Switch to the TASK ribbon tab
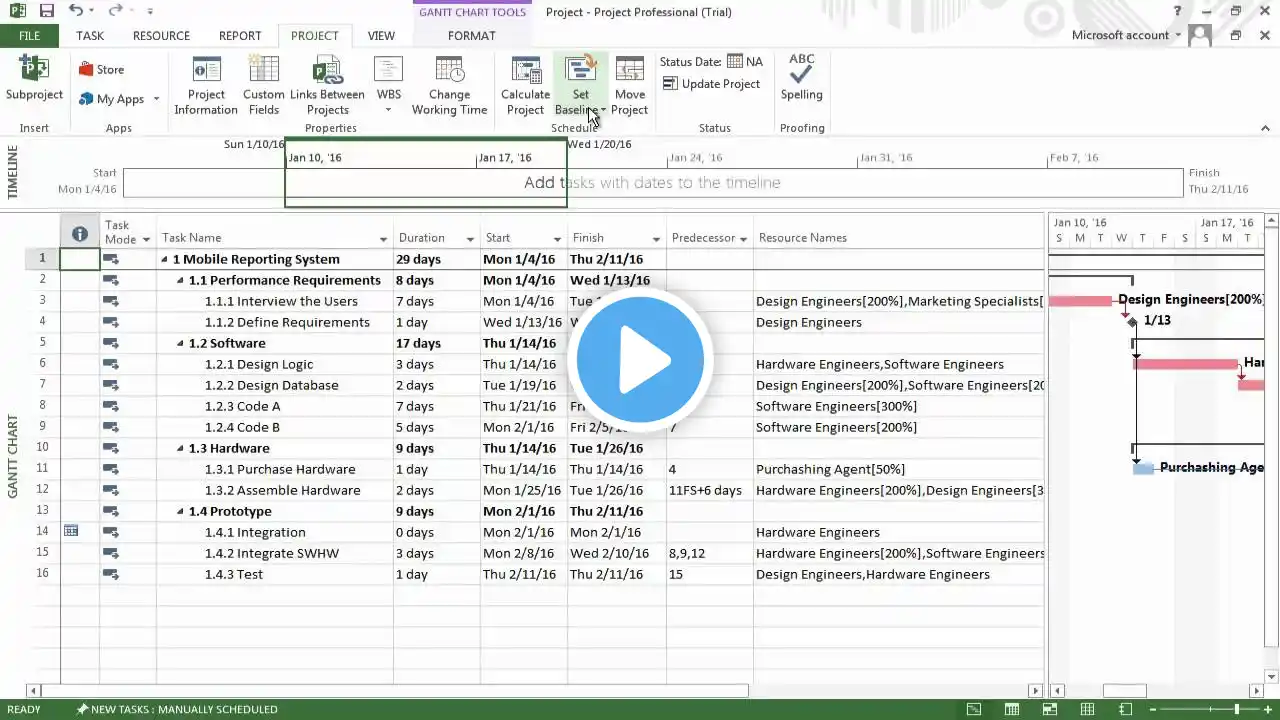The height and width of the screenshot is (720, 1280). click(90, 35)
